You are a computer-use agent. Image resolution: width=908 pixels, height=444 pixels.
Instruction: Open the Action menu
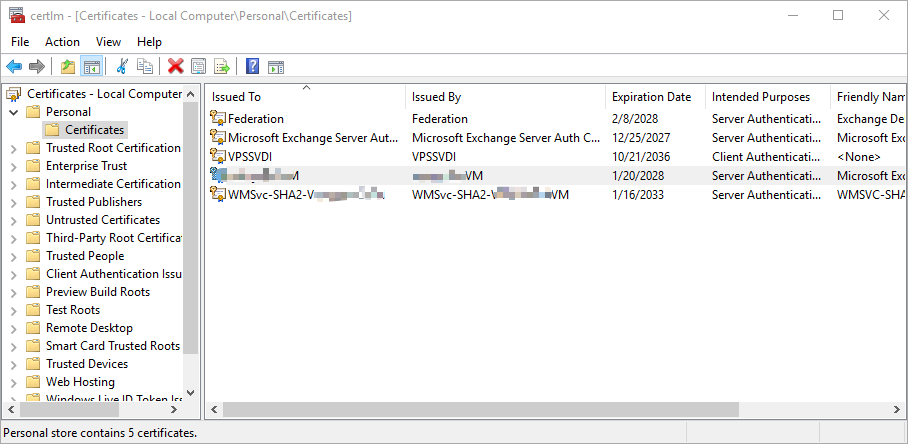(x=63, y=42)
